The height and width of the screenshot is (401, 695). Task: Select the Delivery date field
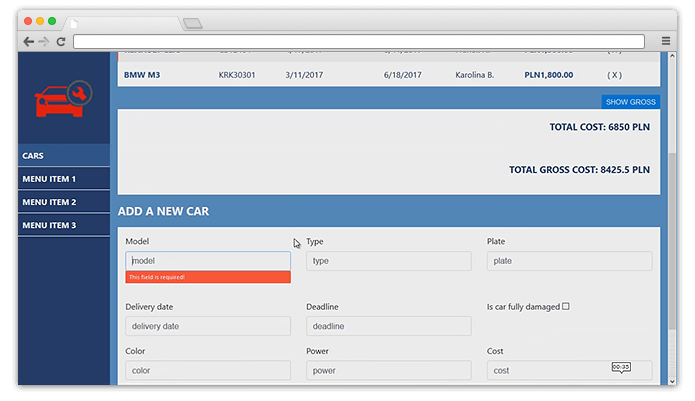(x=208, y=326)
